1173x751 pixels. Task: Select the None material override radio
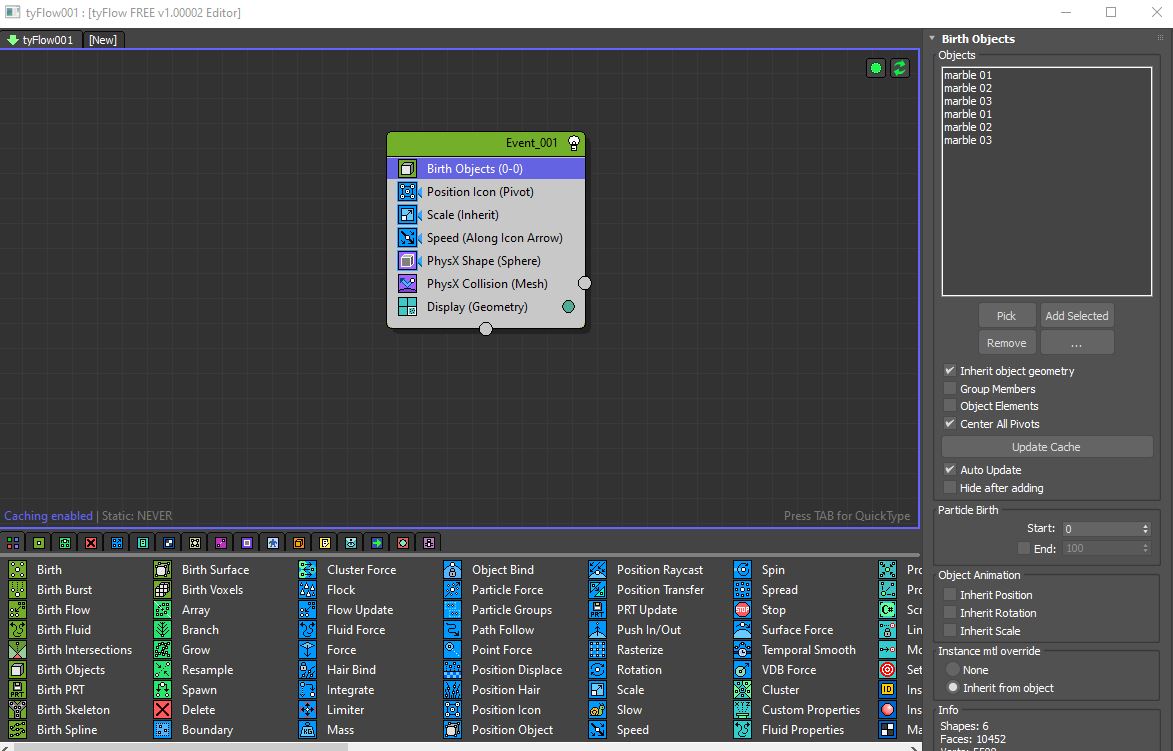(952, 670)
